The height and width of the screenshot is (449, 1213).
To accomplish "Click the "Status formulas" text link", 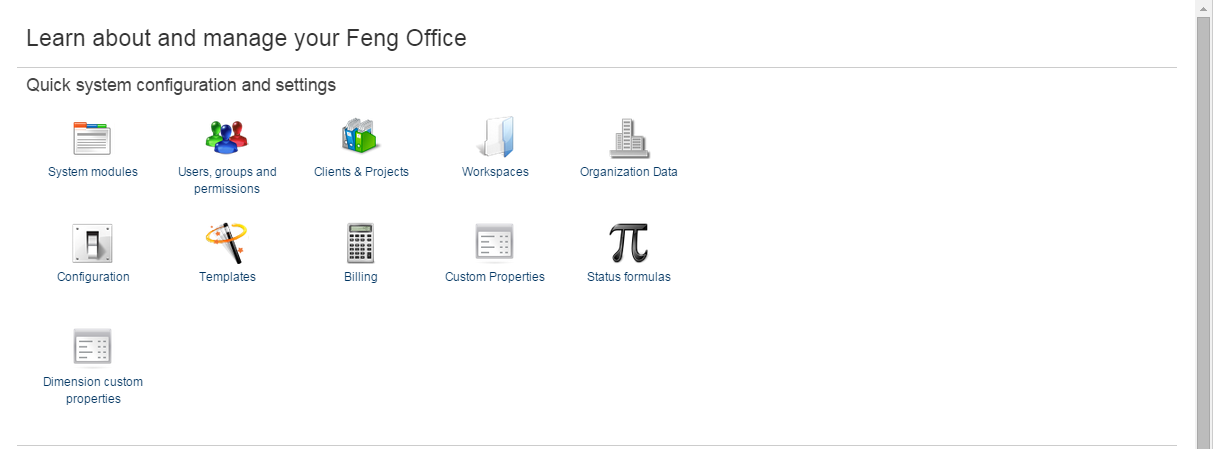I will 629,277.
